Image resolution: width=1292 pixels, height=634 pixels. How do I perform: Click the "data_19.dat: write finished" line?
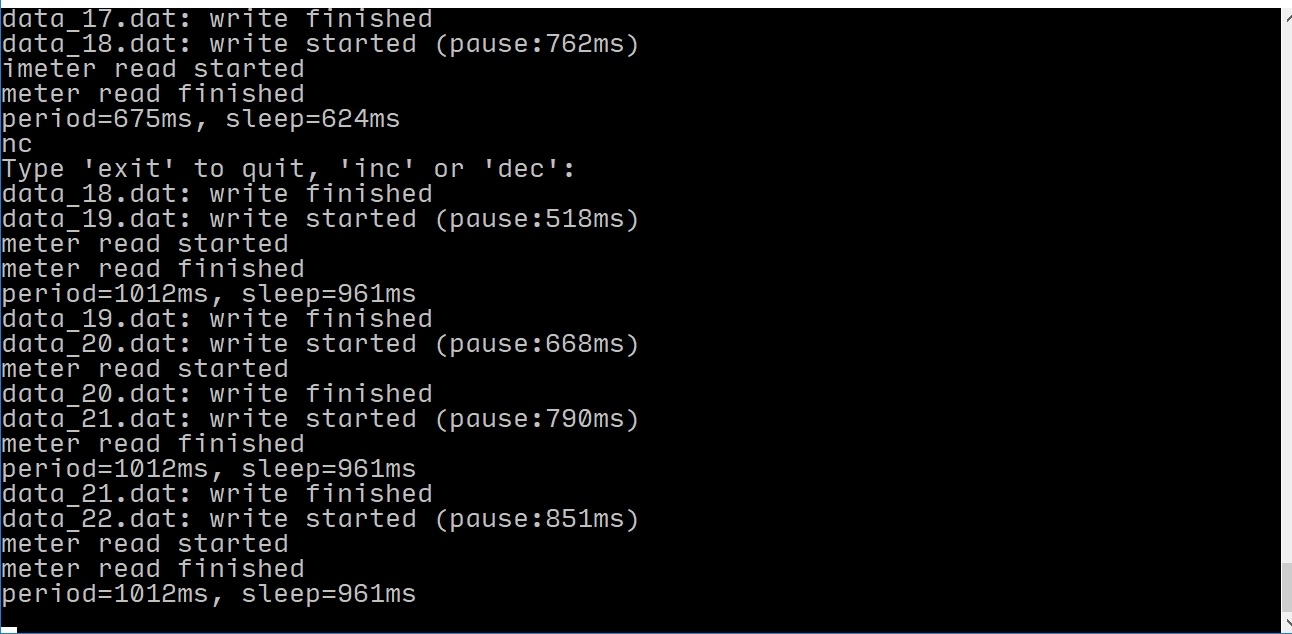[217, 319]
